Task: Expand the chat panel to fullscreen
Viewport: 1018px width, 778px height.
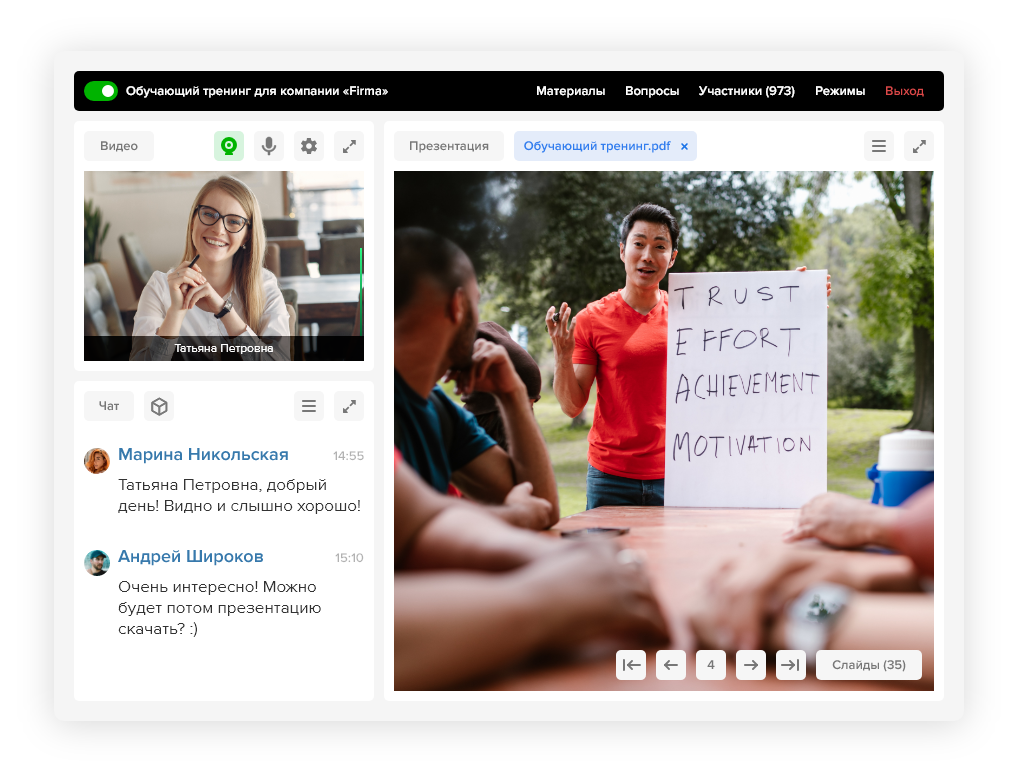Action: (349, 406)
